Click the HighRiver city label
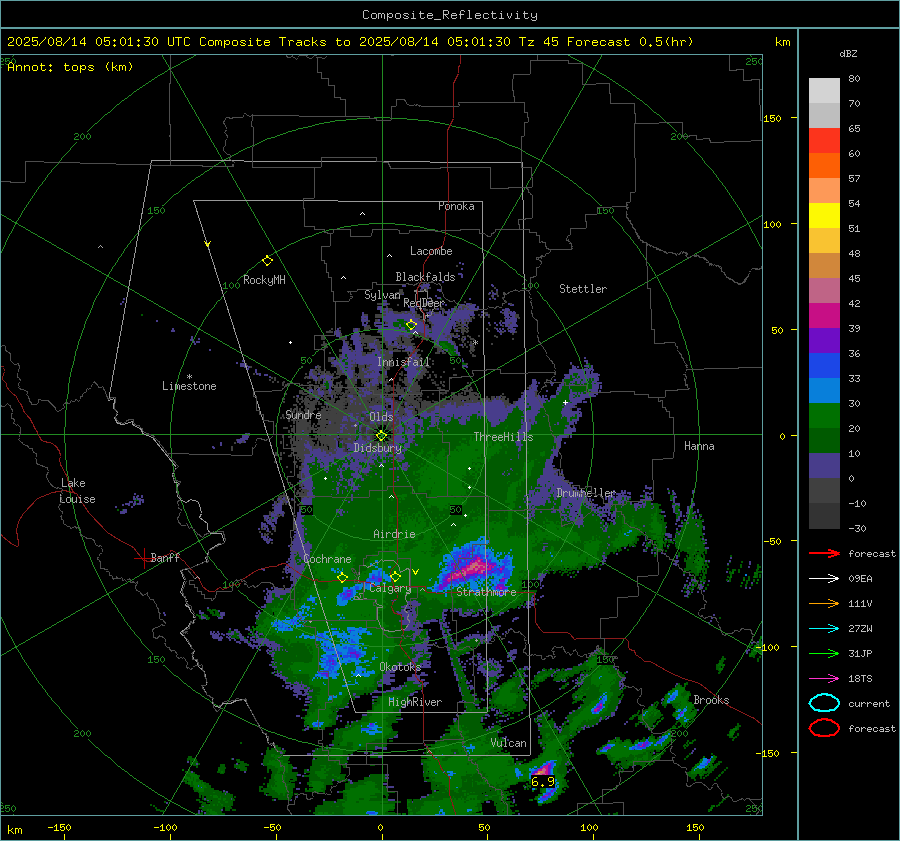Image resolution: width=900 pixels, height=841 pixels. coord(415,702)
